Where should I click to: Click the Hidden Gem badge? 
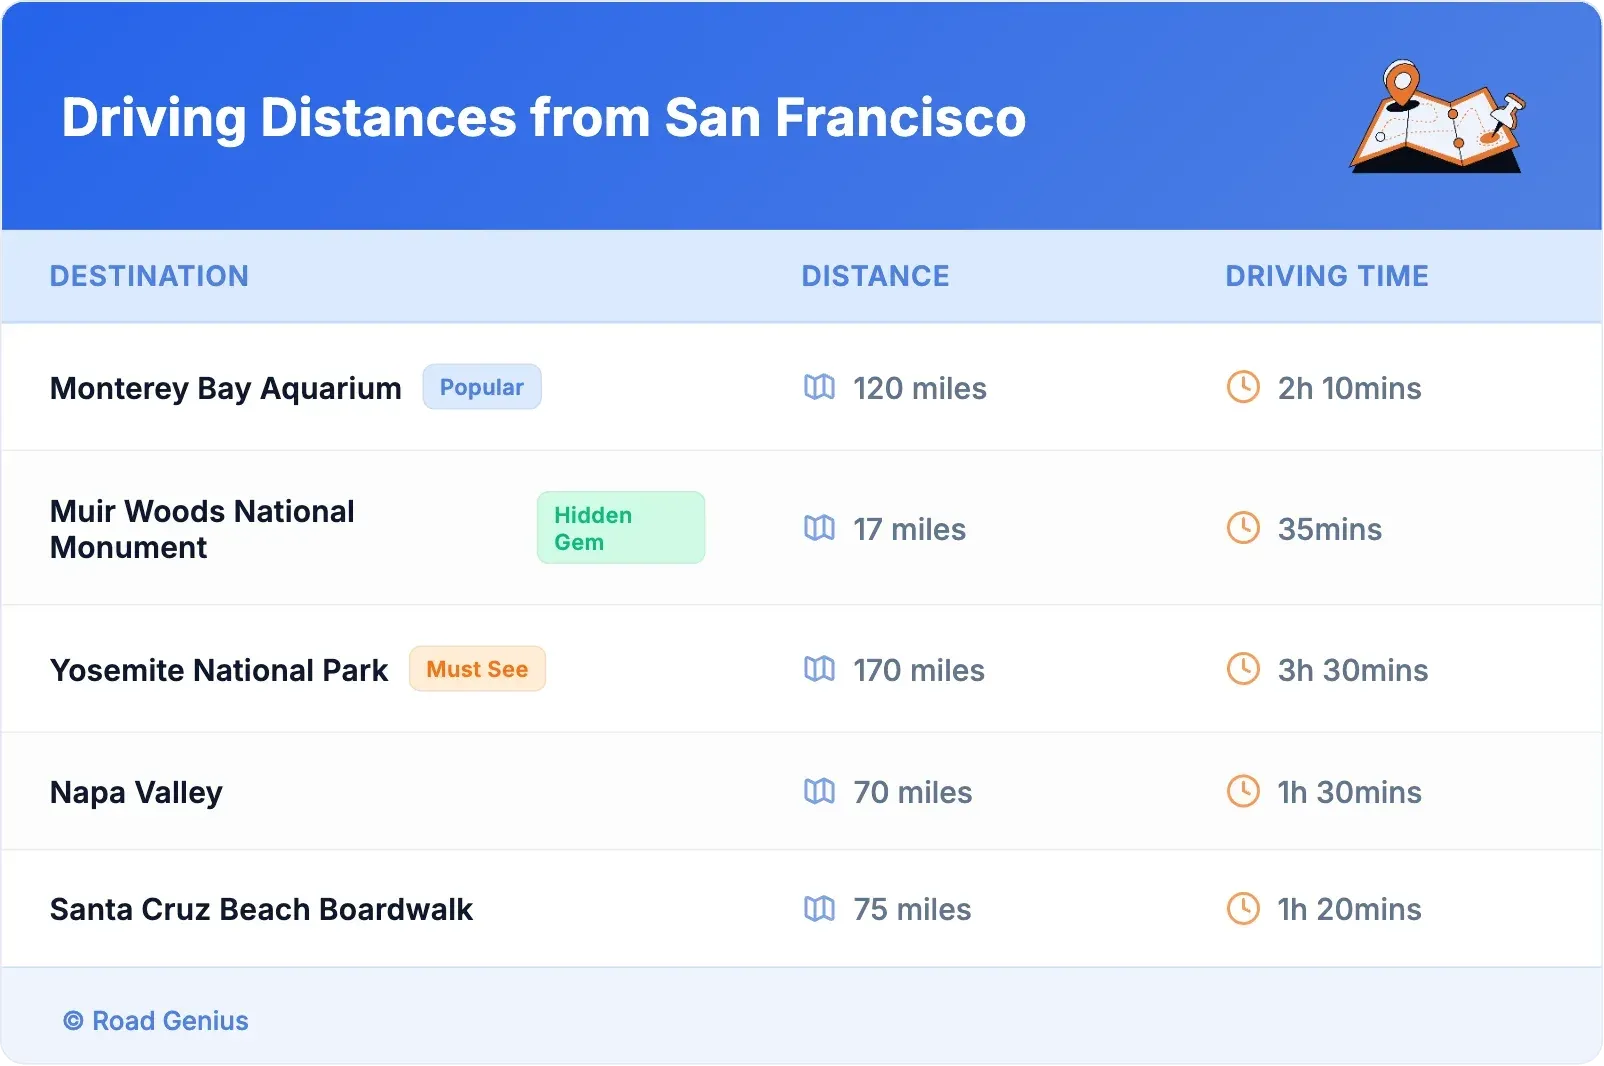point(621,528)
